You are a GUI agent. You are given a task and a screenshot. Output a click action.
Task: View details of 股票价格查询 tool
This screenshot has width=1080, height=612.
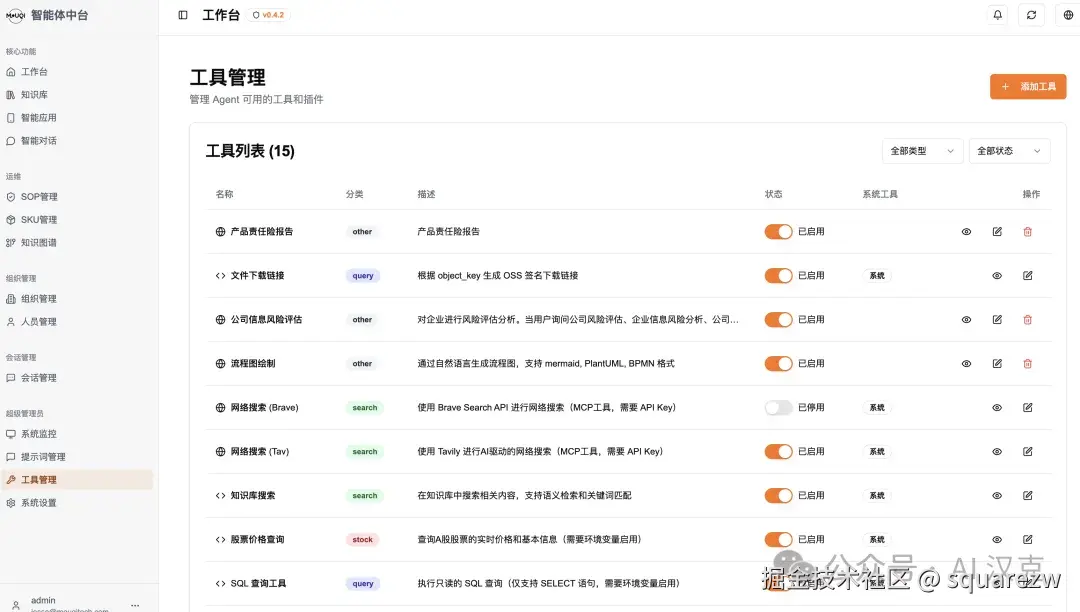[x=997, y=540]
